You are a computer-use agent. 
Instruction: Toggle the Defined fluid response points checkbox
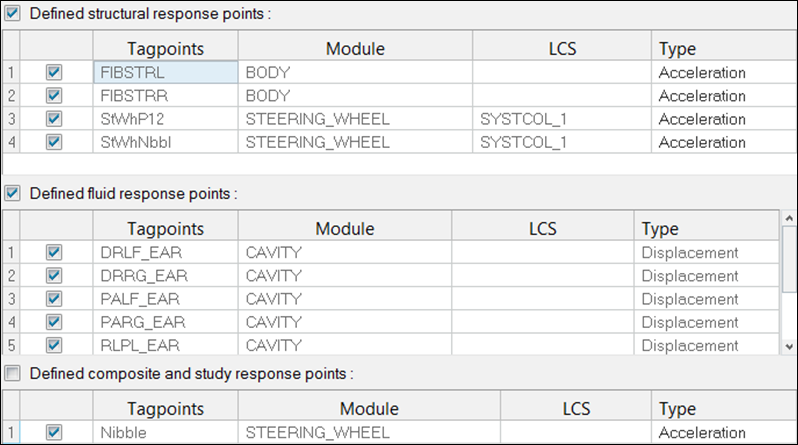click(12, 192)
